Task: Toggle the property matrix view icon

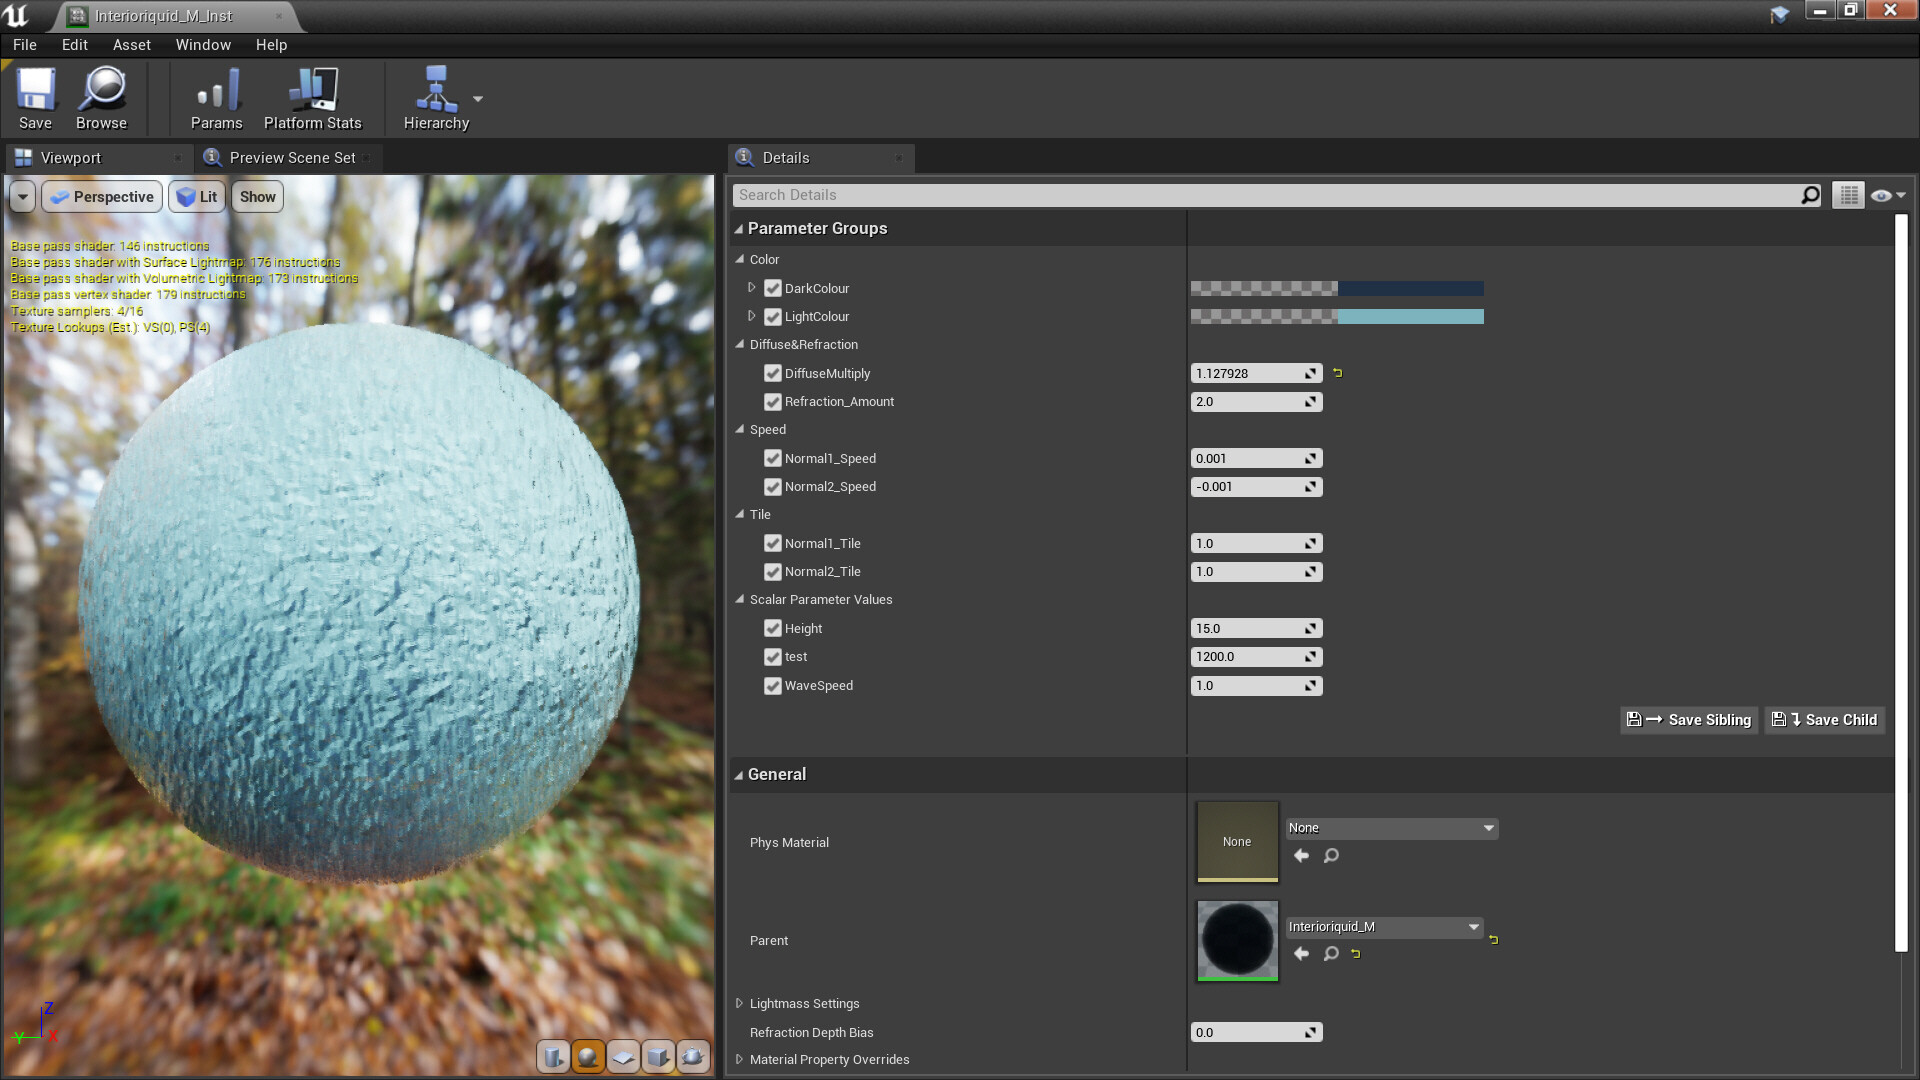Action: [1847, 194]
